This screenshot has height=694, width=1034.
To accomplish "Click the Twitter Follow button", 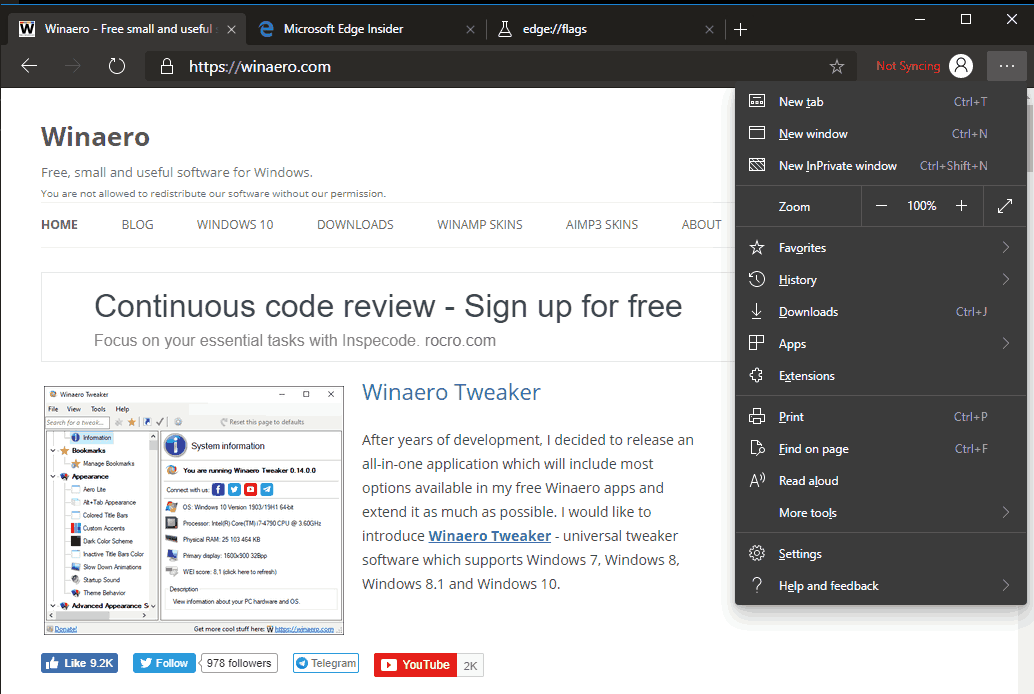I will pyautogui.click(x=164, y=663).
